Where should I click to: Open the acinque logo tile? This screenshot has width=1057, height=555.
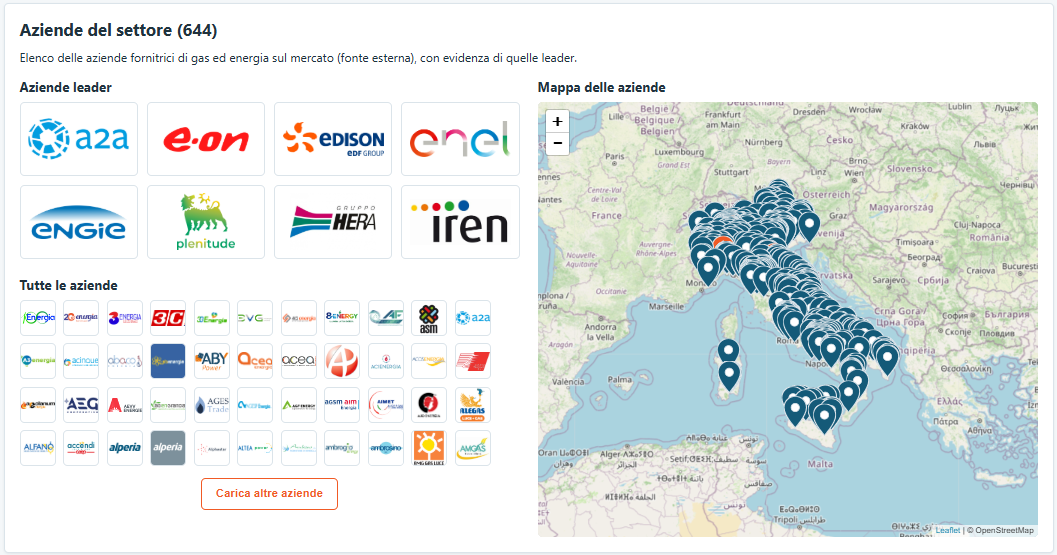coord(81,361)
